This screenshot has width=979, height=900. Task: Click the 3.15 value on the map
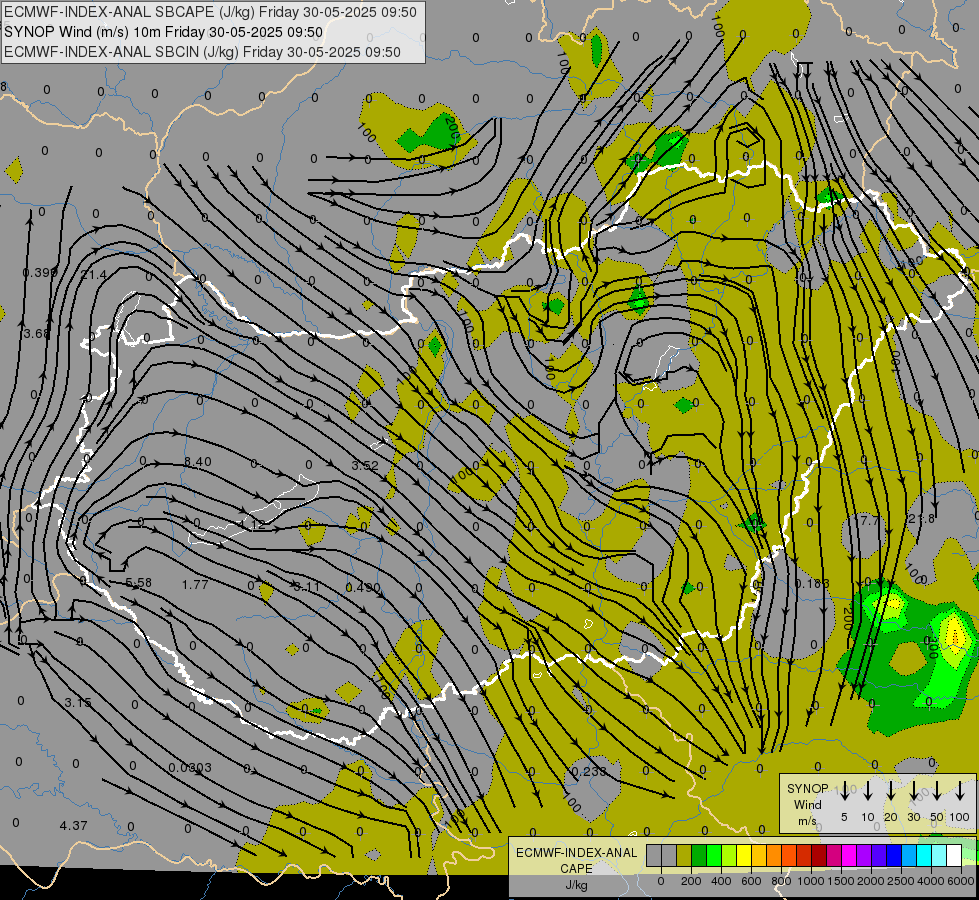pyautogui.click(x=78, y=703)
